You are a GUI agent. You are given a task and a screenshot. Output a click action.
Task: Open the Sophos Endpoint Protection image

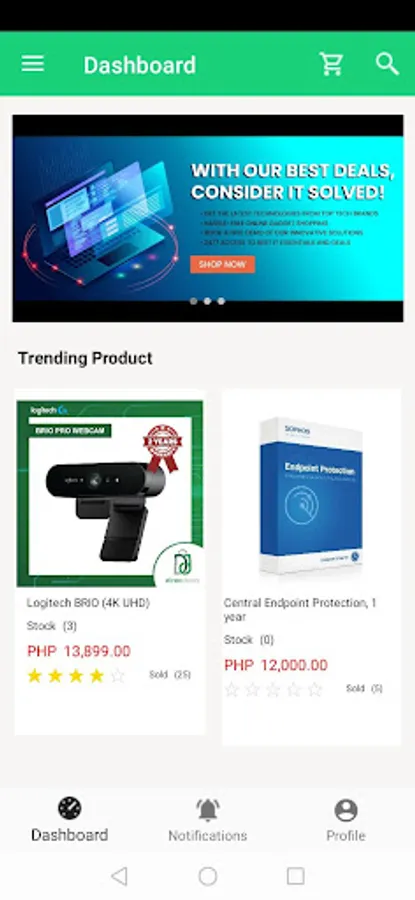click(x=312, y=496)
